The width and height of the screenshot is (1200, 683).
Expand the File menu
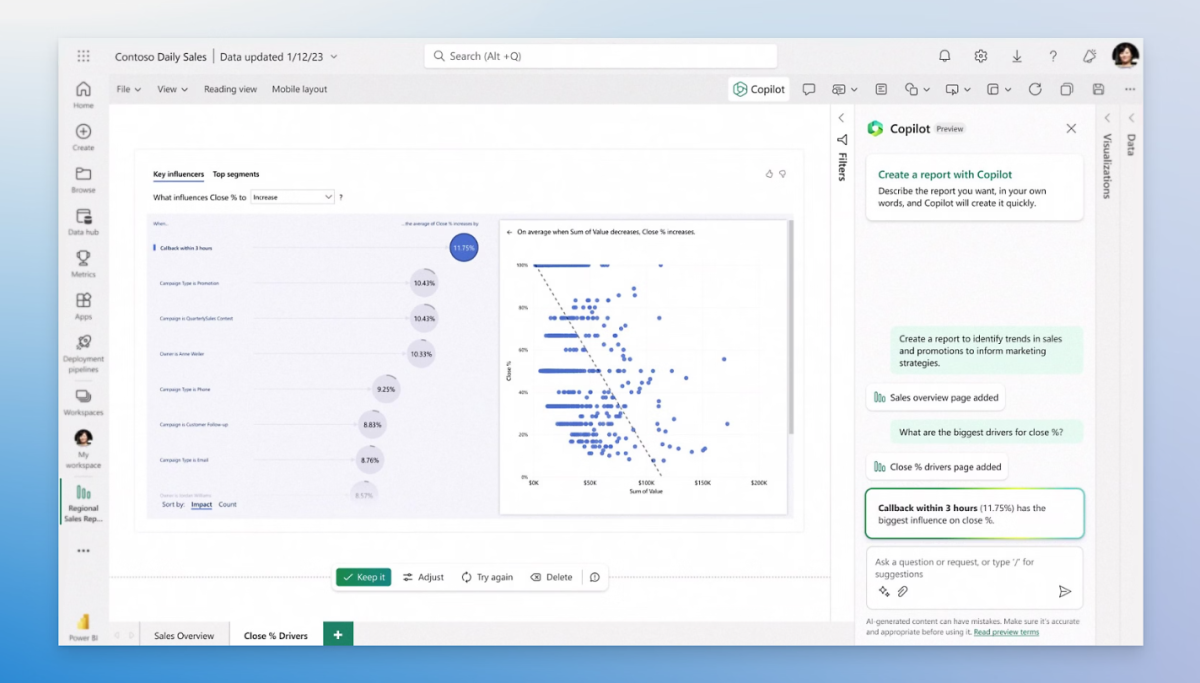click(x=128, y=89)
